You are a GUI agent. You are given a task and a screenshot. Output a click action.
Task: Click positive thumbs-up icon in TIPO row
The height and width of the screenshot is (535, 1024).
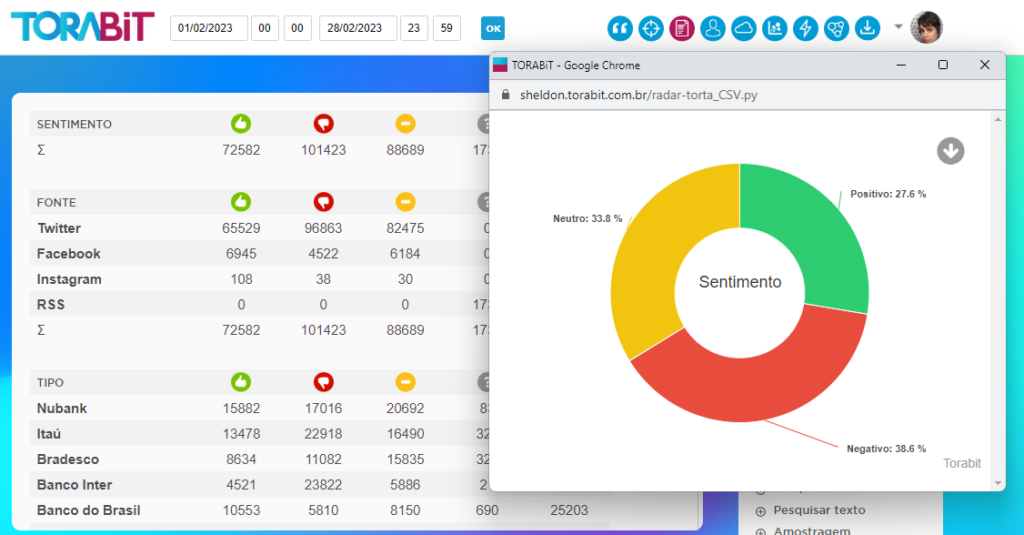241,382
